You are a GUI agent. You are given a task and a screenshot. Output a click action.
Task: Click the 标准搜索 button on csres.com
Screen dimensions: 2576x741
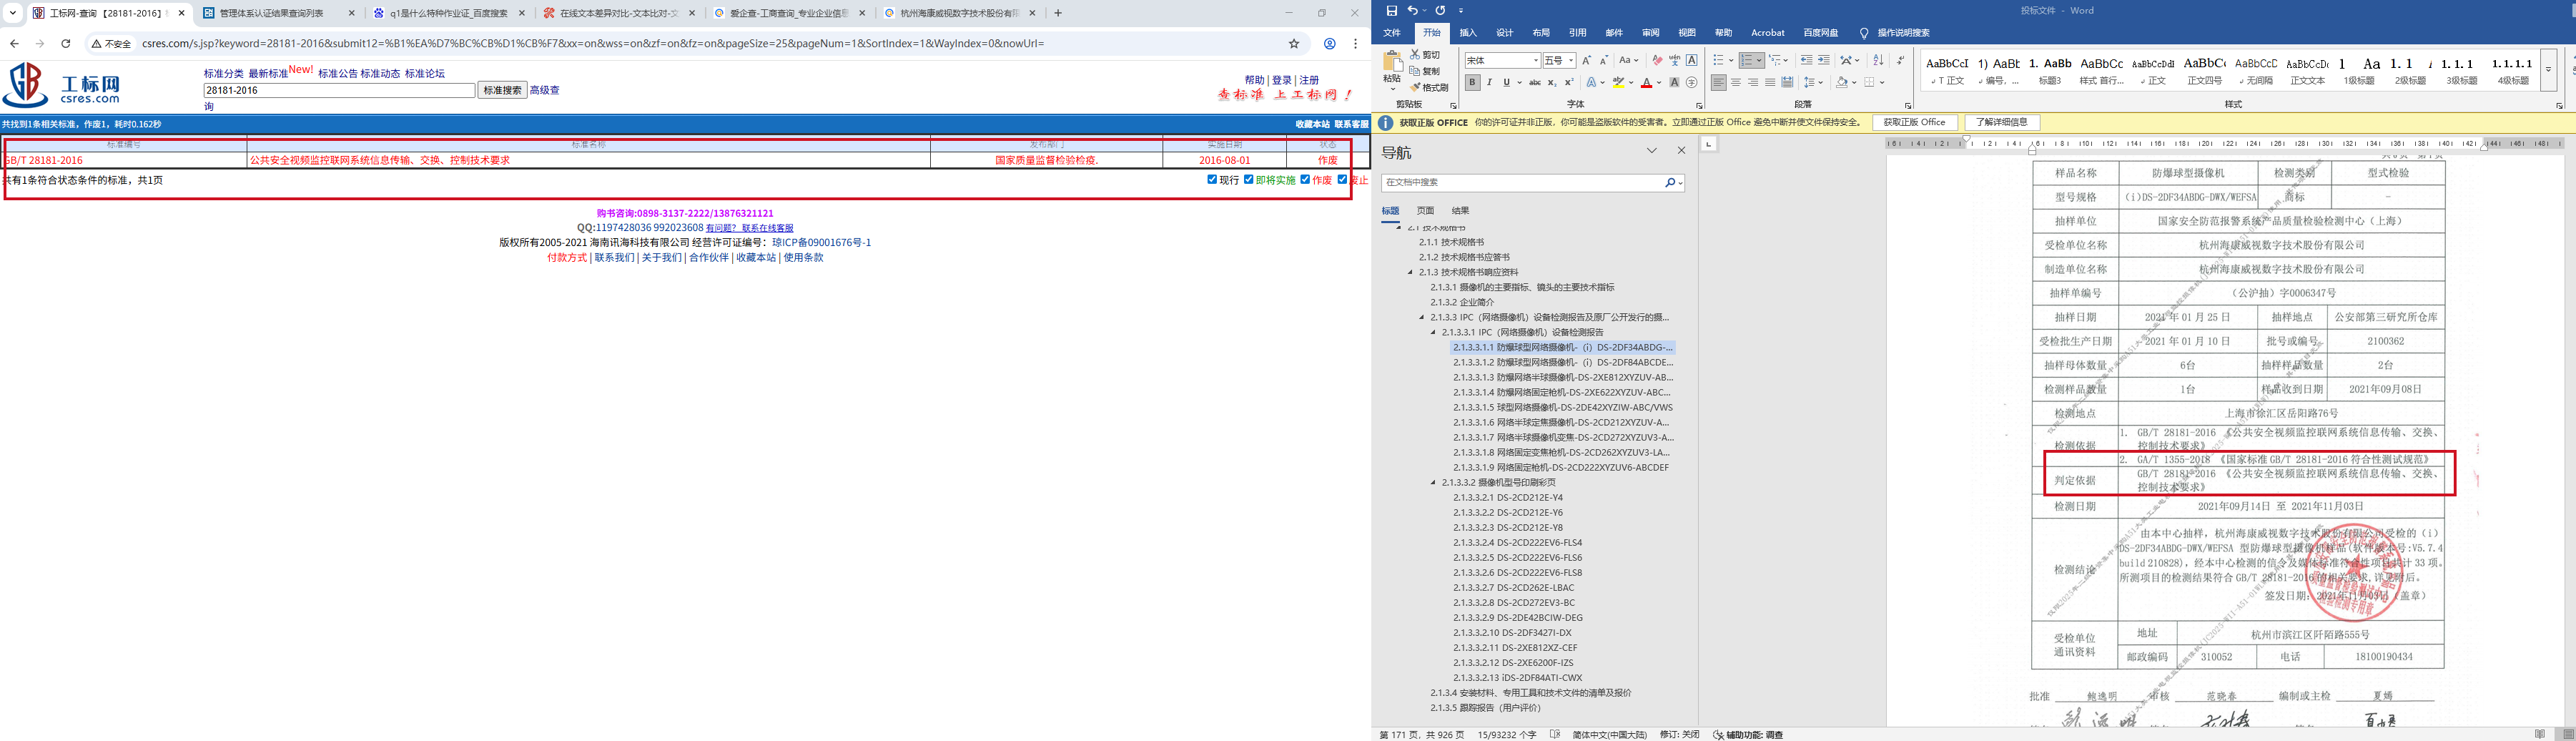tap(502, 90)
